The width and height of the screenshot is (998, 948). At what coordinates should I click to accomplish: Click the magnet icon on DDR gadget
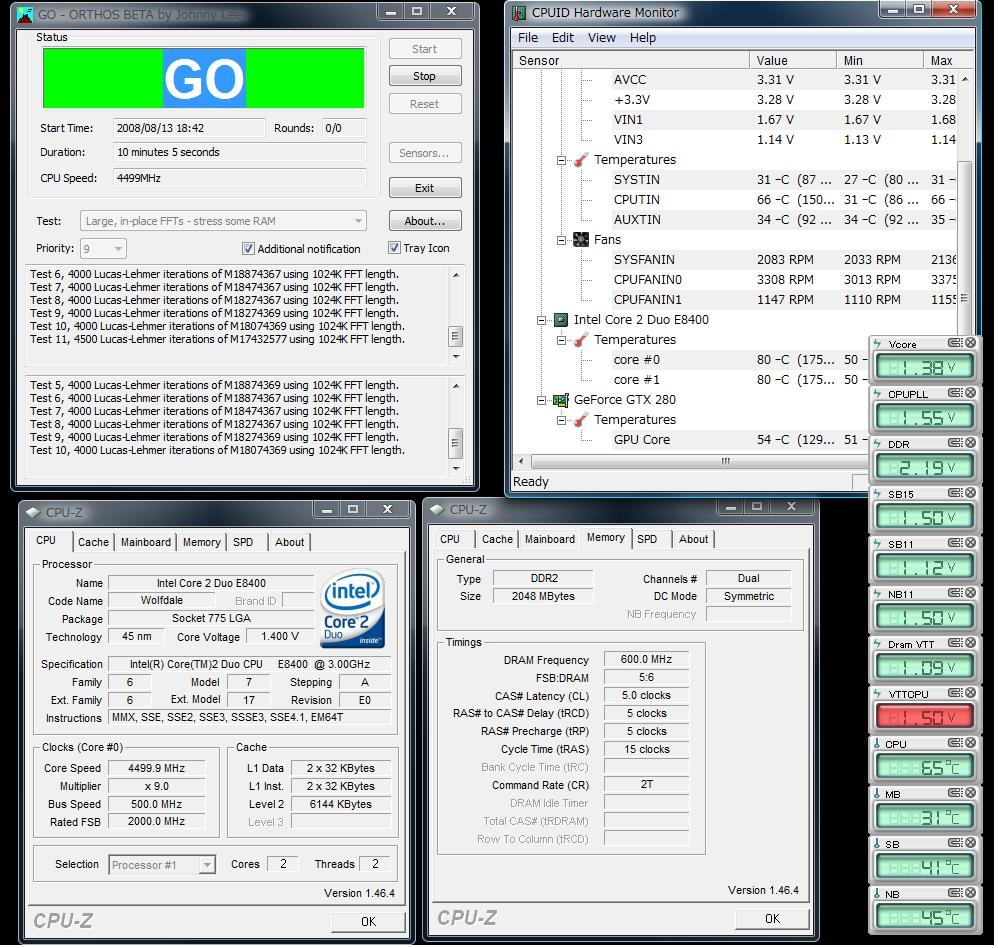pyautogui.click(x=955, y=444)
